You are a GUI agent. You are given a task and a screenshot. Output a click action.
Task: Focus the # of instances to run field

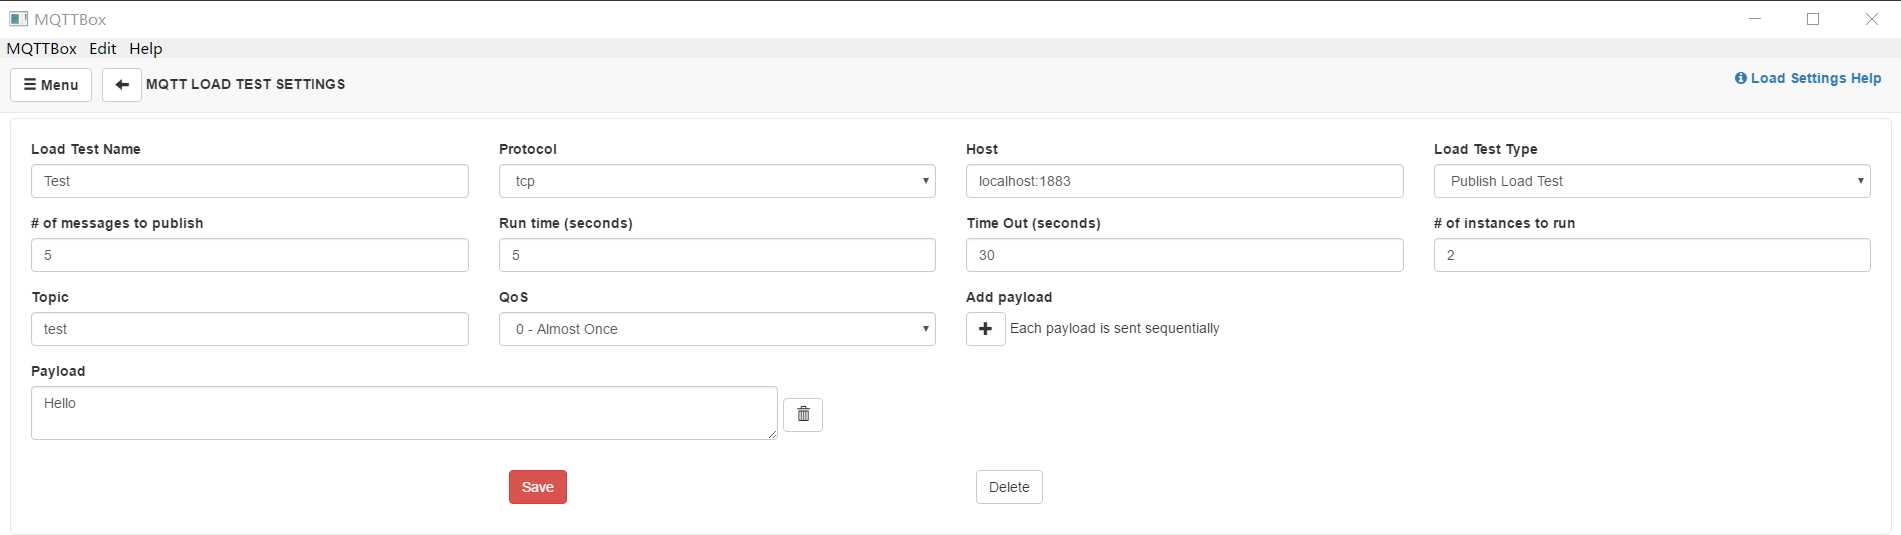coord(1652,255)
